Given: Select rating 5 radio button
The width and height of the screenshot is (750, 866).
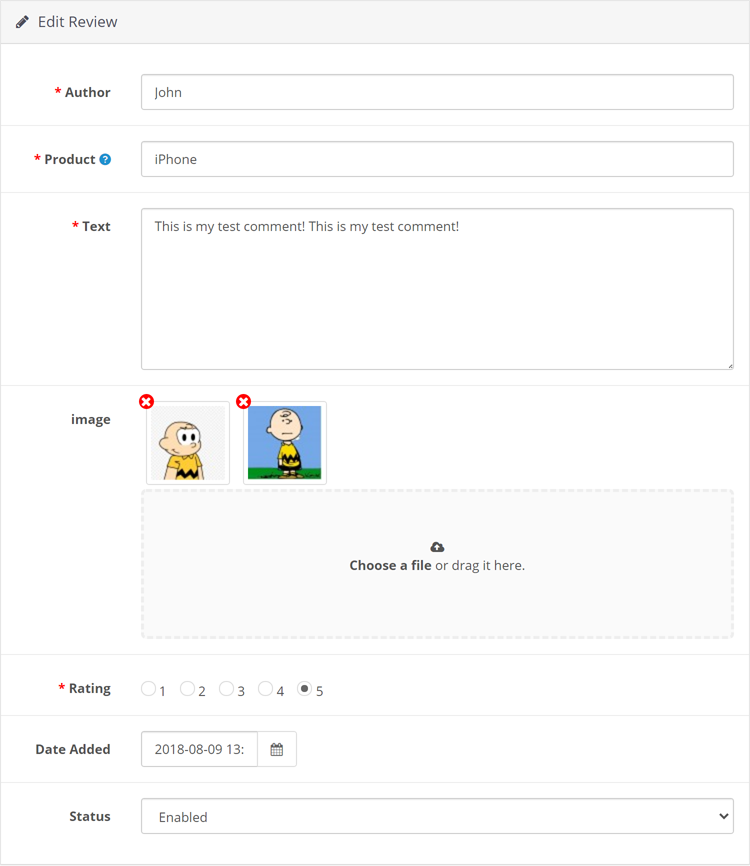Looking at the screenshot, I should 304,689.
